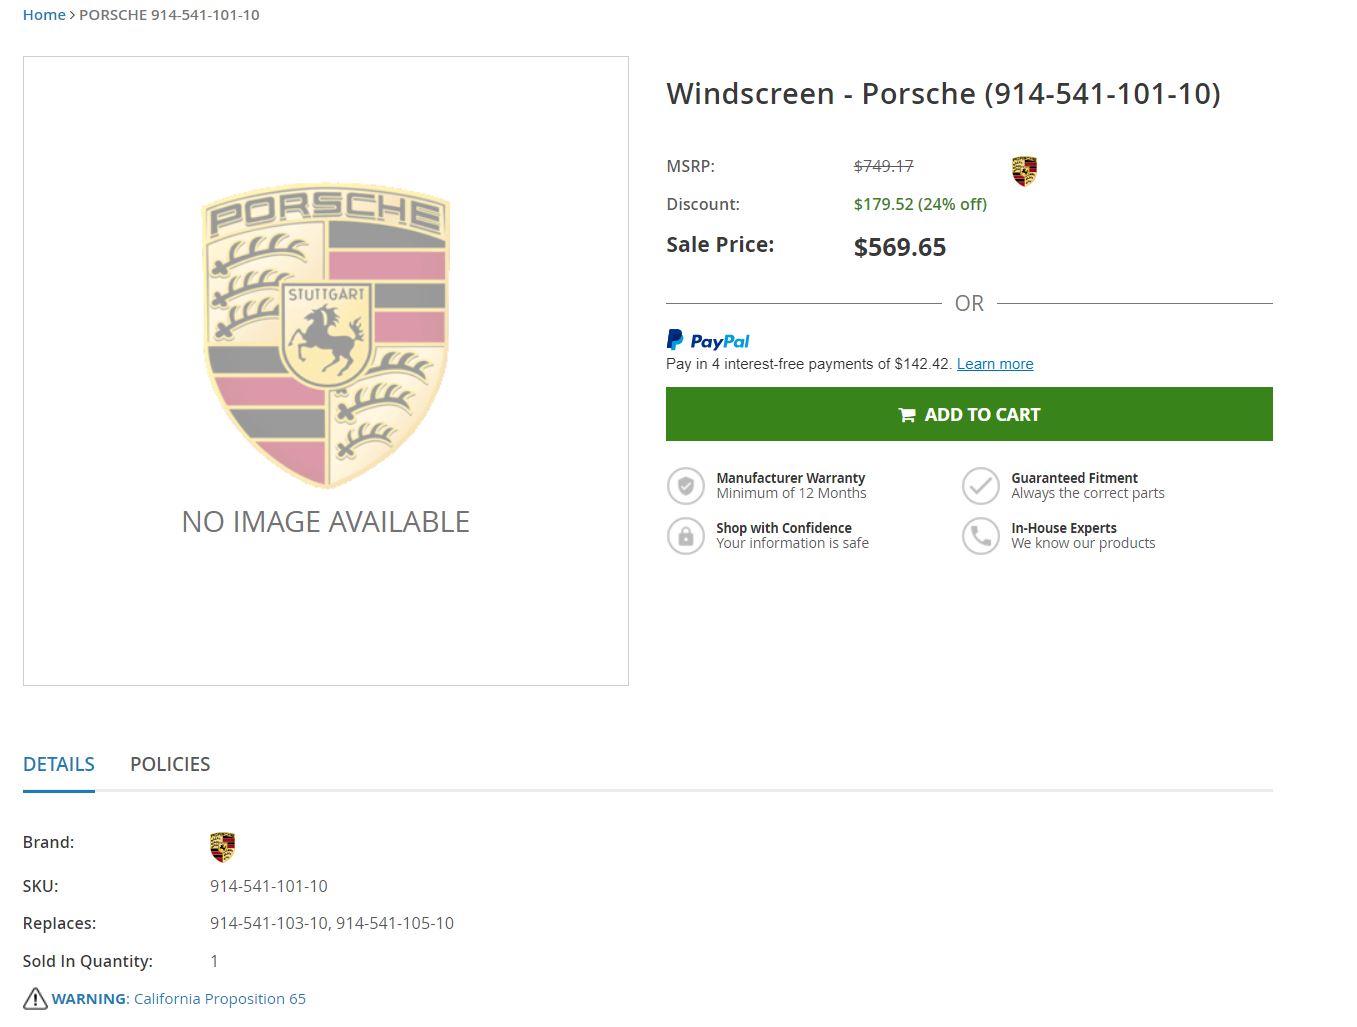Click the Guaranteed Fitment checkmark icon

980,486
